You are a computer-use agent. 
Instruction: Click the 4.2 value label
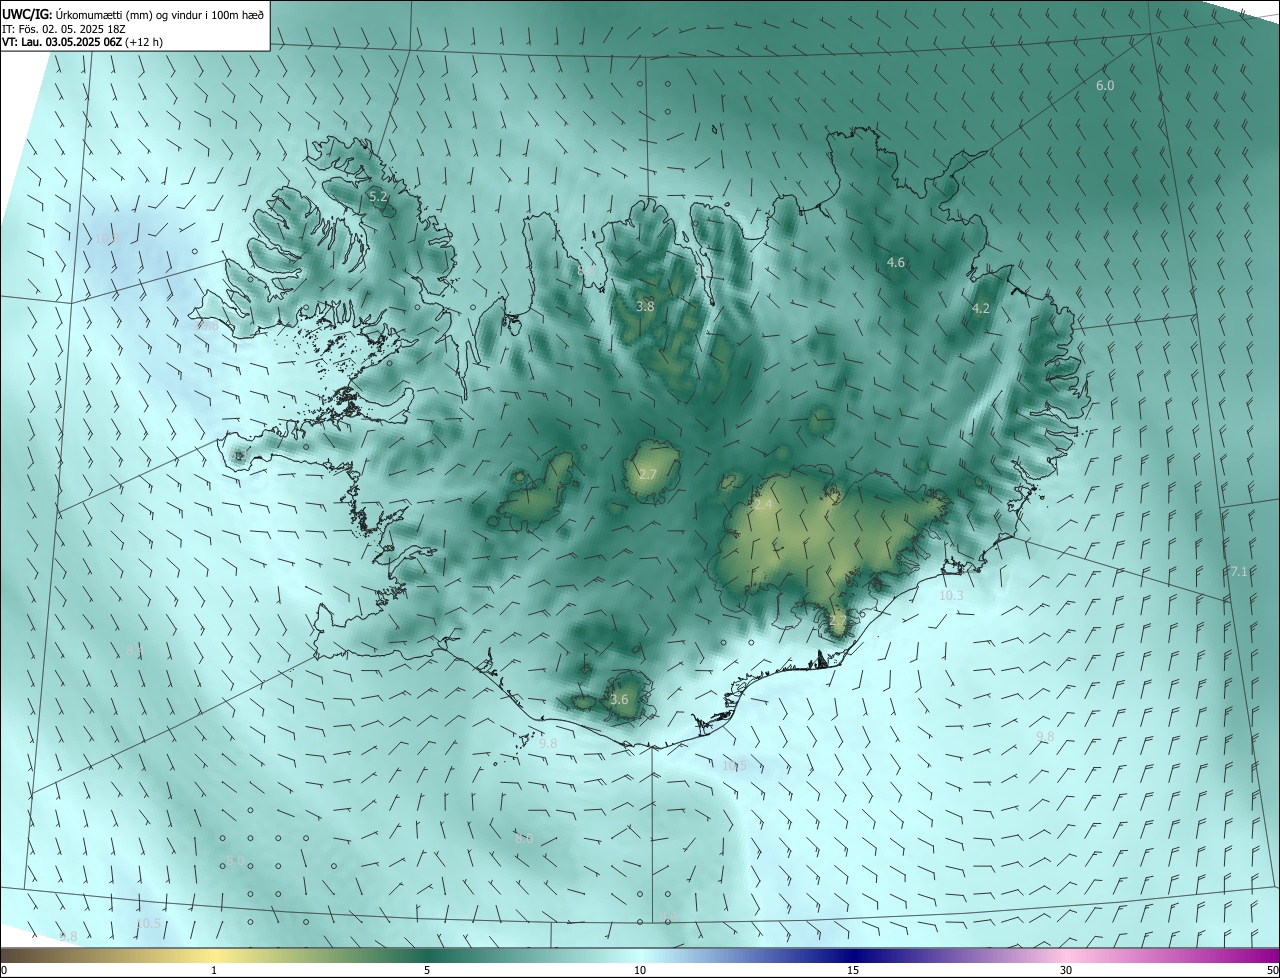pos(981,309)
